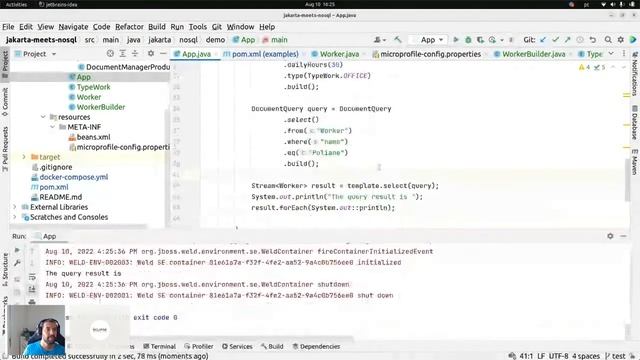Viewport: 640px width, 360px height.
Task: Open the Database side panel
Action: click(635, 122)
